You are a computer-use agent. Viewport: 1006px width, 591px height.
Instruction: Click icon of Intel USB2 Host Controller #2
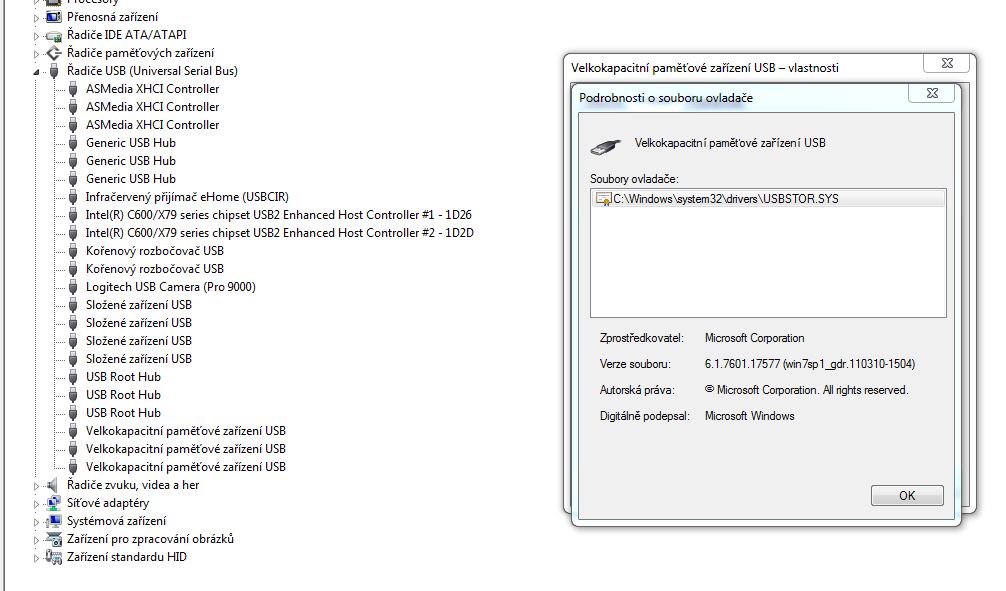(73, 233)
